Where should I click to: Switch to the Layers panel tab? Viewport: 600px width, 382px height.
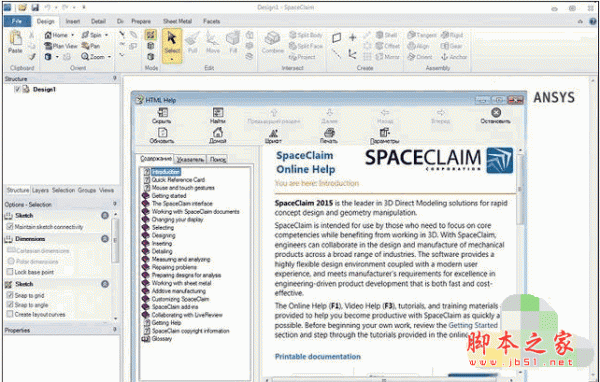tap(40, 190)
